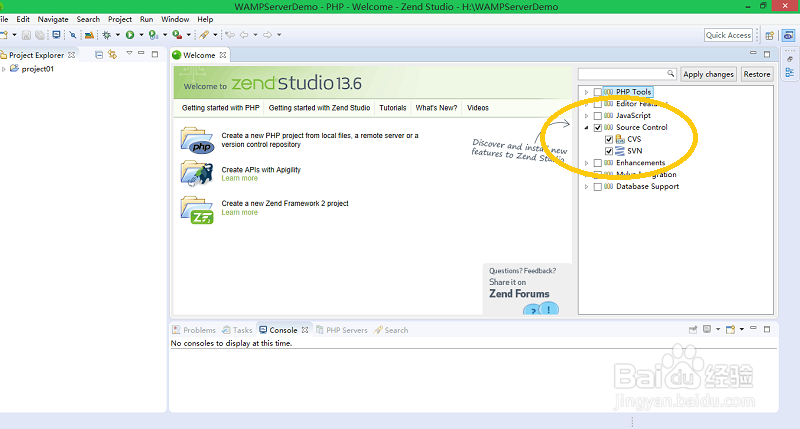Check the Enhancements checkbox

[597, 163]
